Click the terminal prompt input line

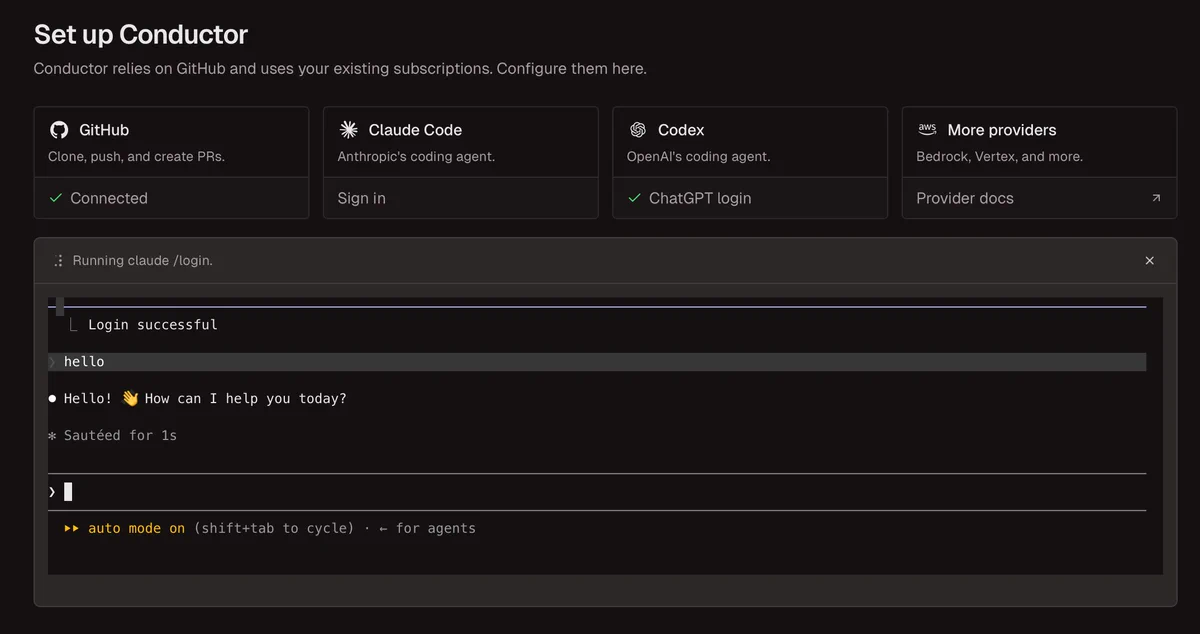pyautogui.click(x=597, y=492)
